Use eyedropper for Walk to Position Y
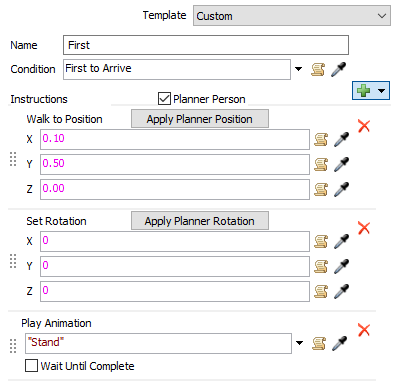396x385 pixels. coord(341,164)
